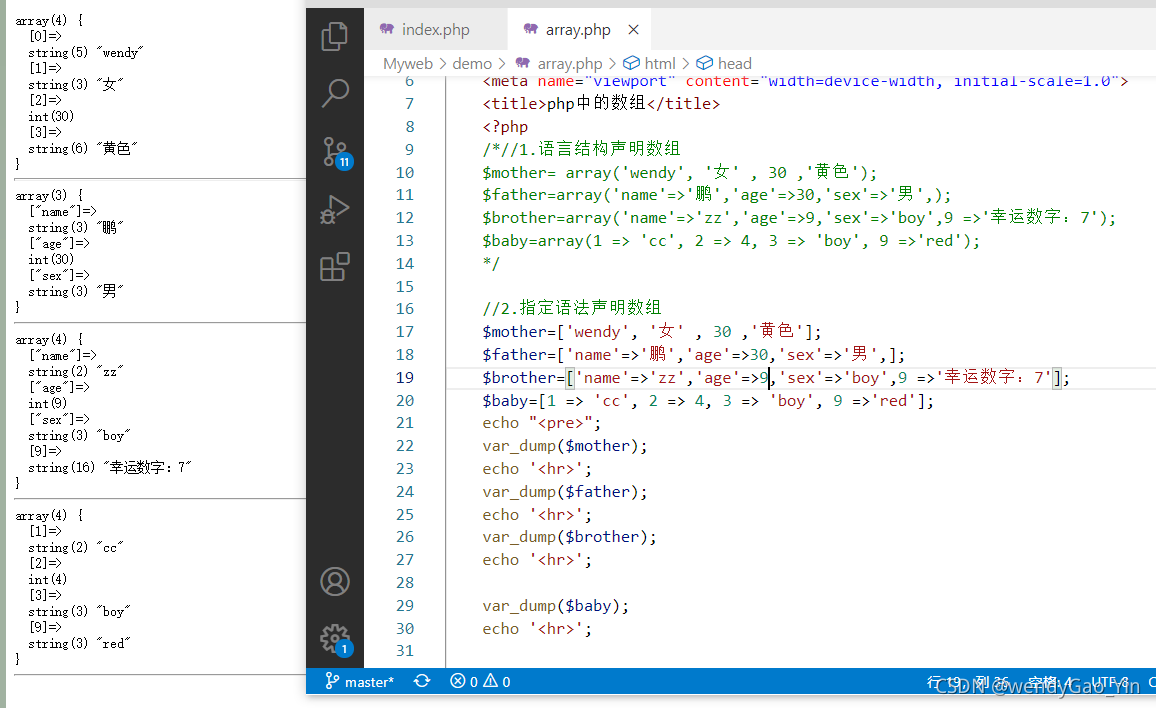Click the array(3) header in browser output
This screenshot has height=708, width=1156.
(x=49, y=195)
